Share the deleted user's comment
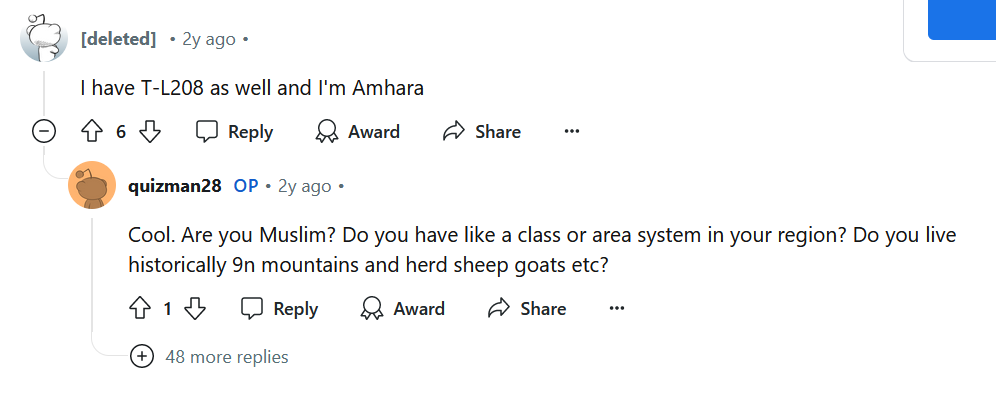 (x=482, y=131)
